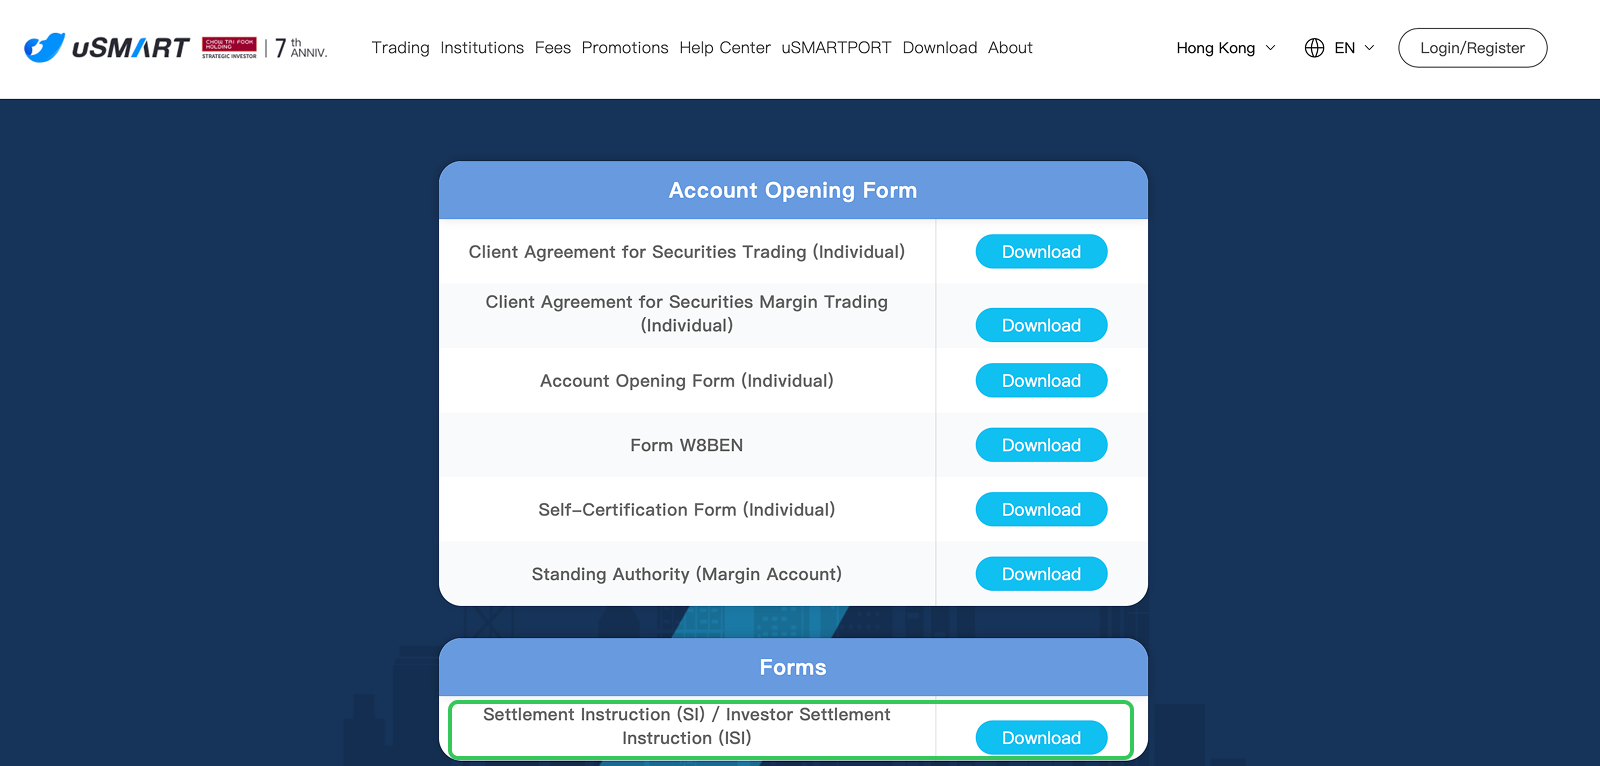Viewport: 1600px width, 766px height.
Task: Open the Promotions menu item
Action: 625,48
